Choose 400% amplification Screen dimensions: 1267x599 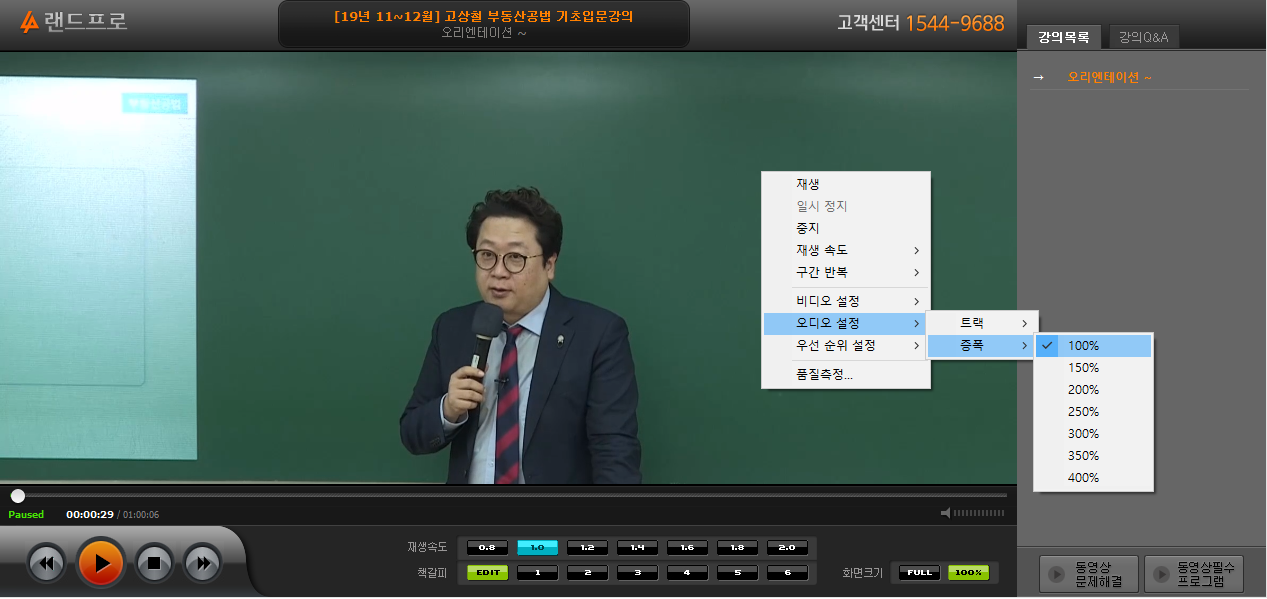[1093, 477]
